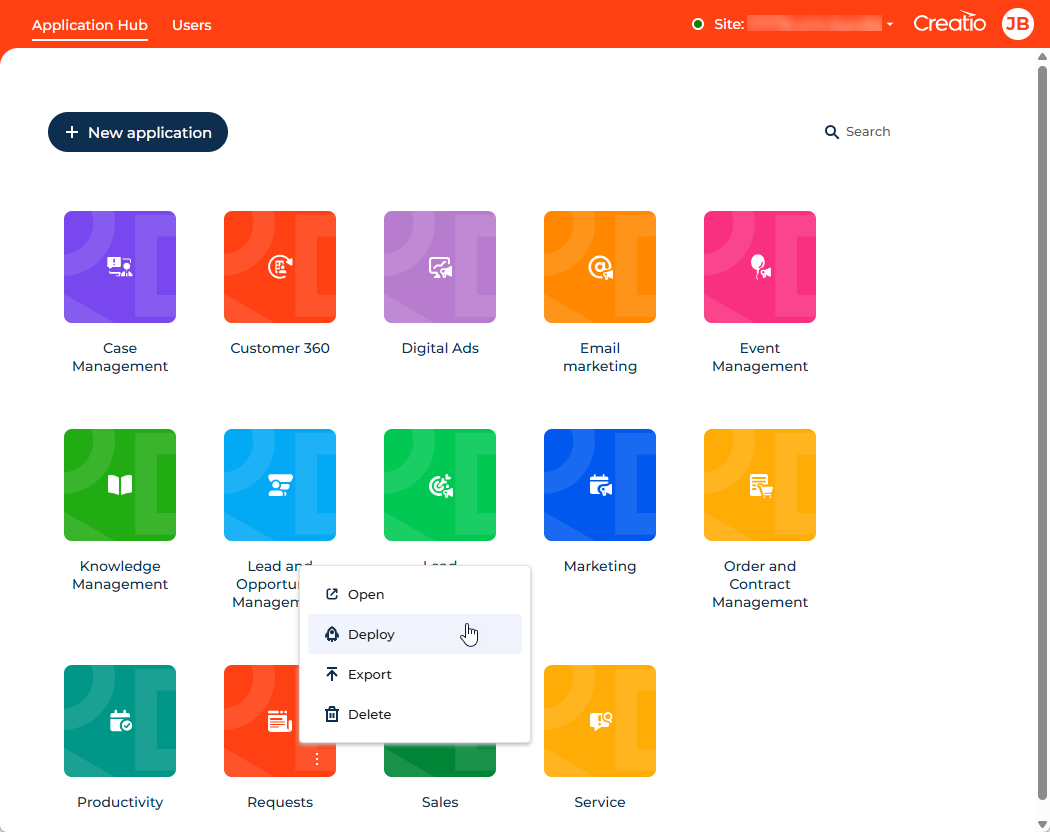
Task: Choose Export from the context menu
Action: [x=415, y=675]
